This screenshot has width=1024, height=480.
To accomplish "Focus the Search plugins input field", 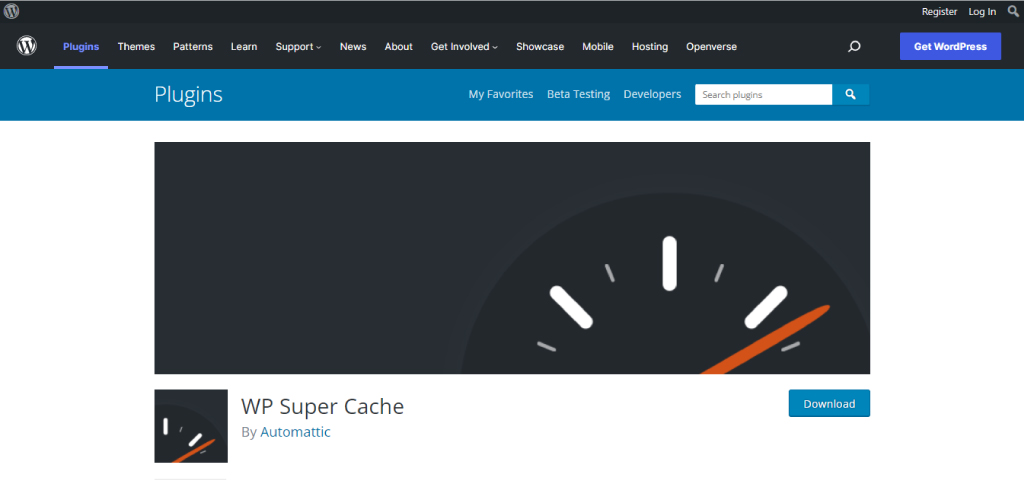I will coord(763,95).
